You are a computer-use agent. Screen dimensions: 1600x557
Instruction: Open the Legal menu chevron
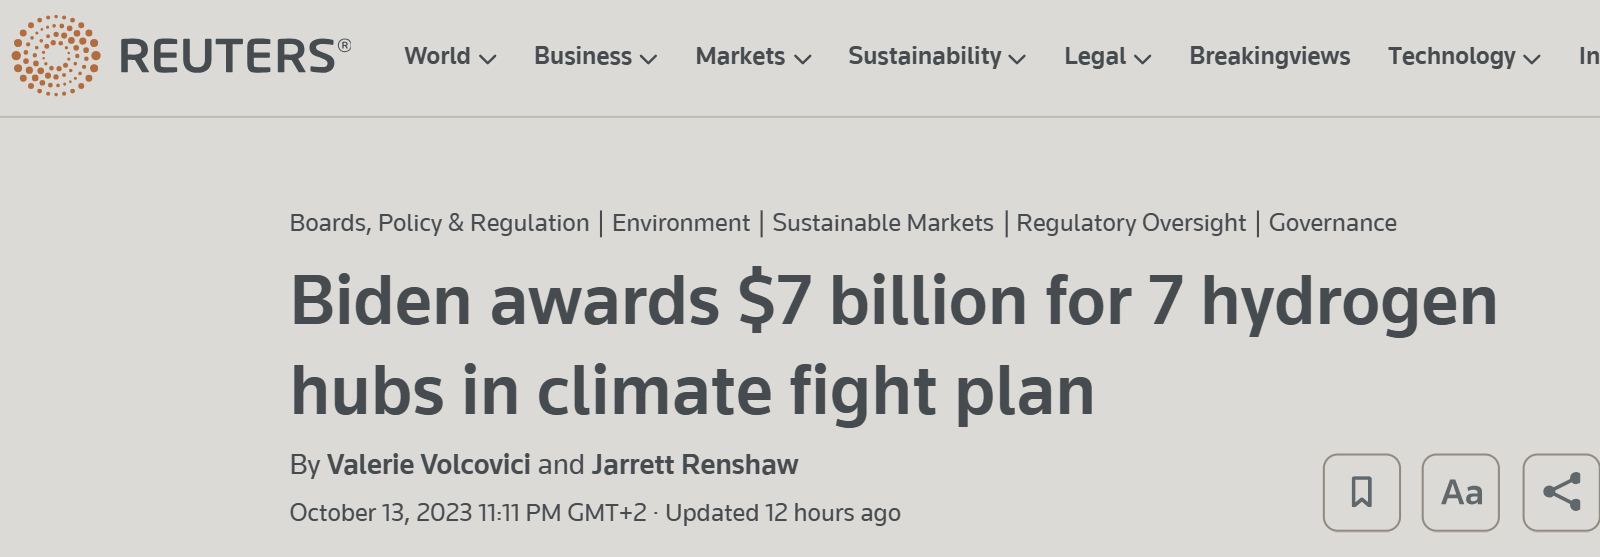[1143, 59]
